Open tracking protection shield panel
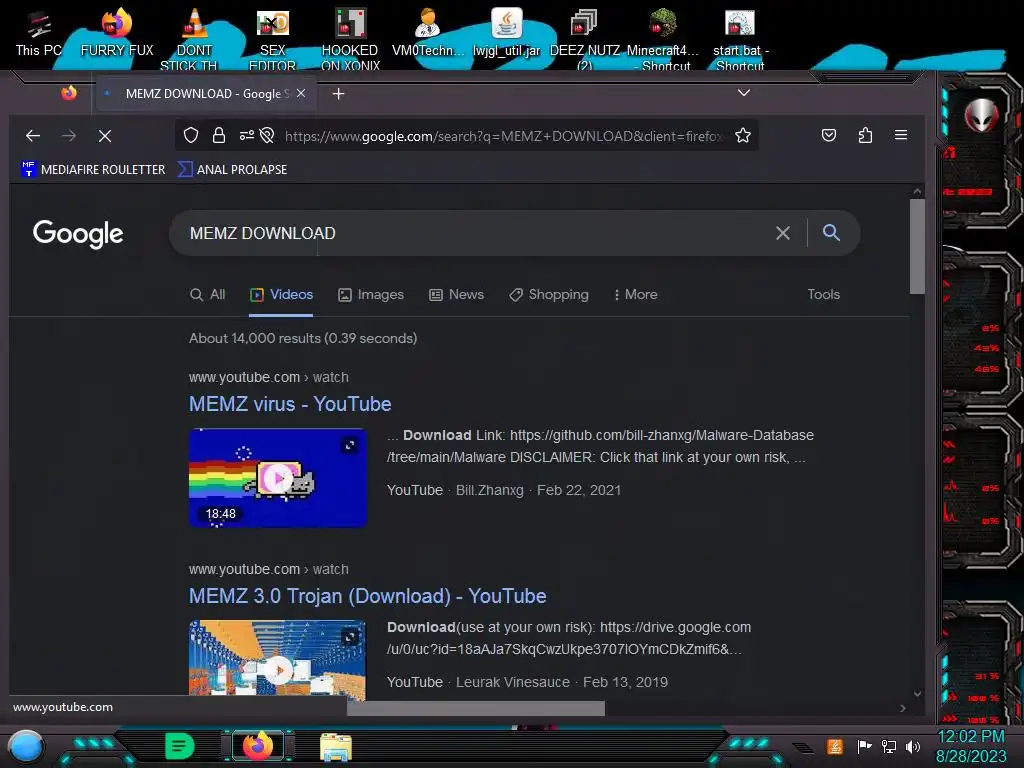Screen dimensions: 1024x768 (x=191, y=135)
